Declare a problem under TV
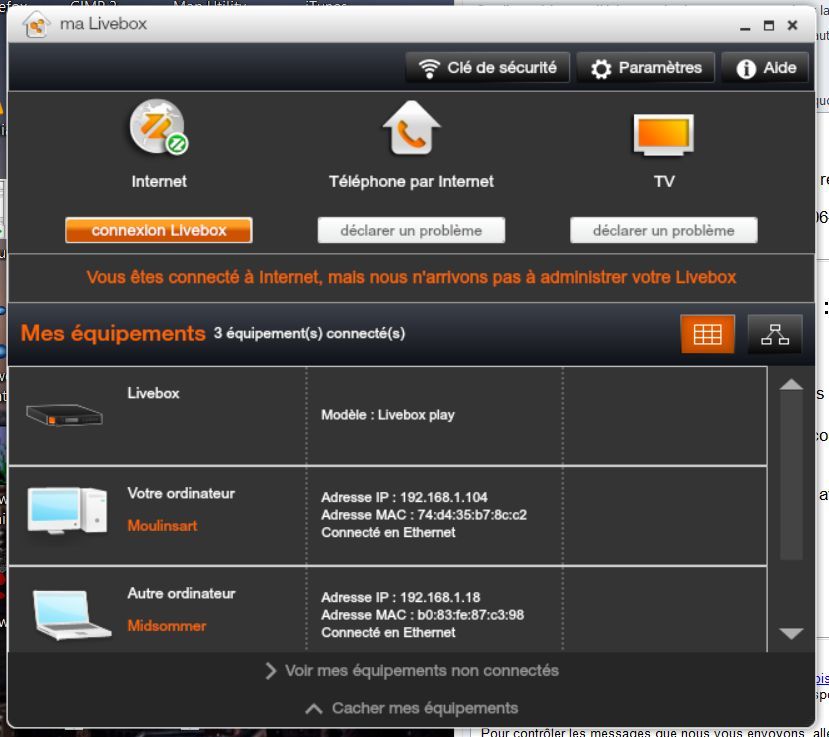 tap(664, 231)
